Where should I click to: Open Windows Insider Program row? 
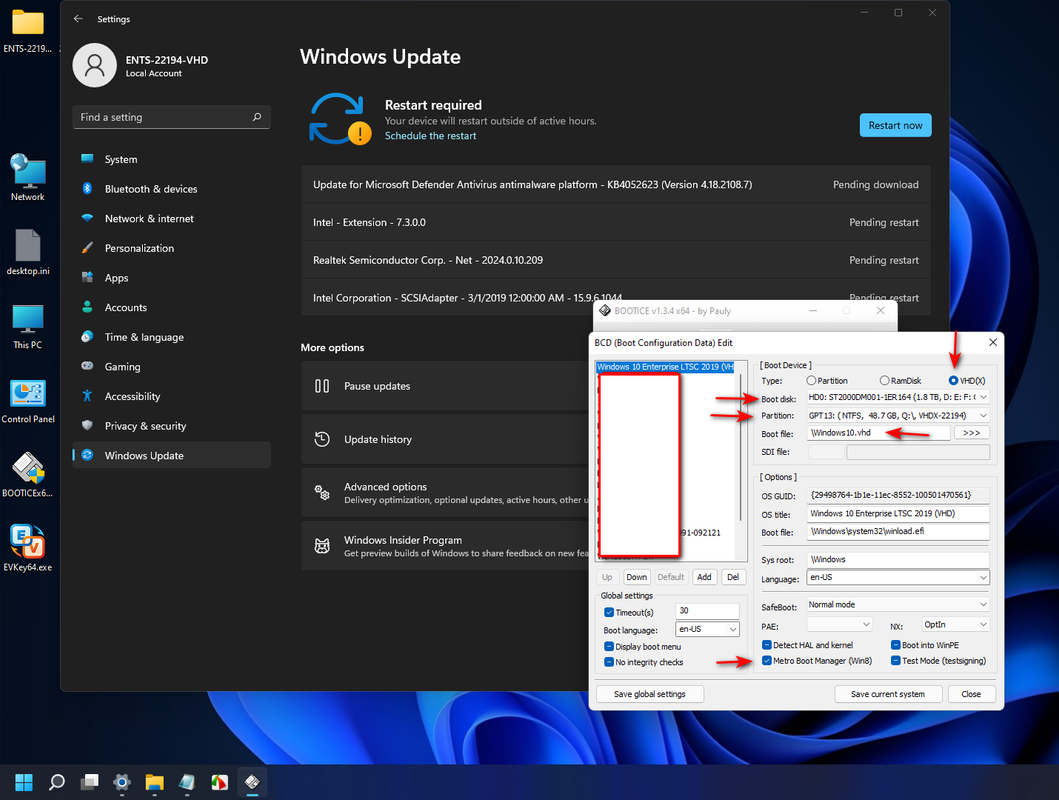446,546
